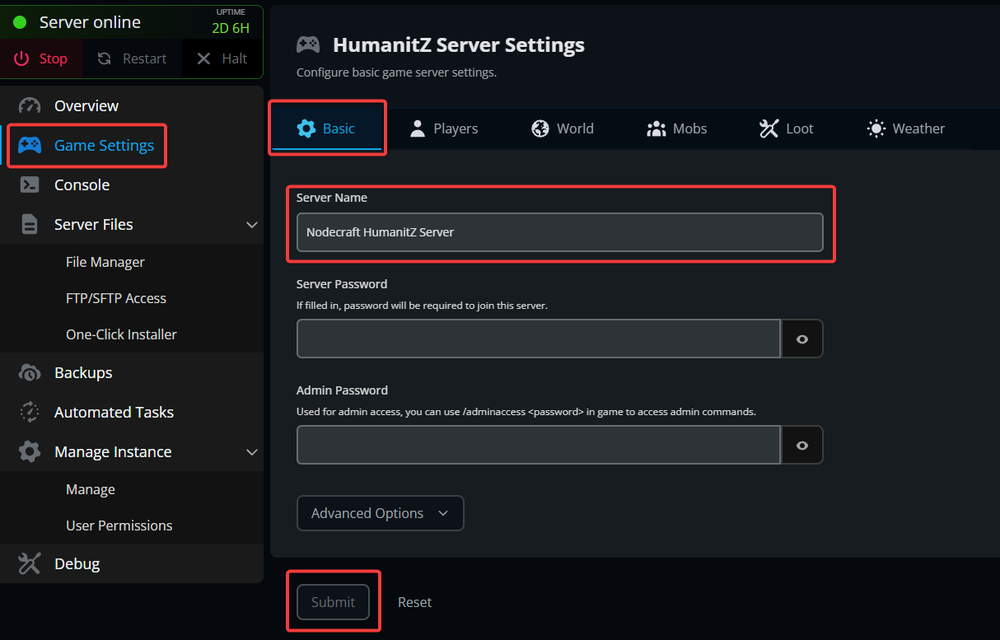Viewport: 1000px width, 640px height.
Task: Click the Automated Tasks clock icon
Action: point(29,411)
